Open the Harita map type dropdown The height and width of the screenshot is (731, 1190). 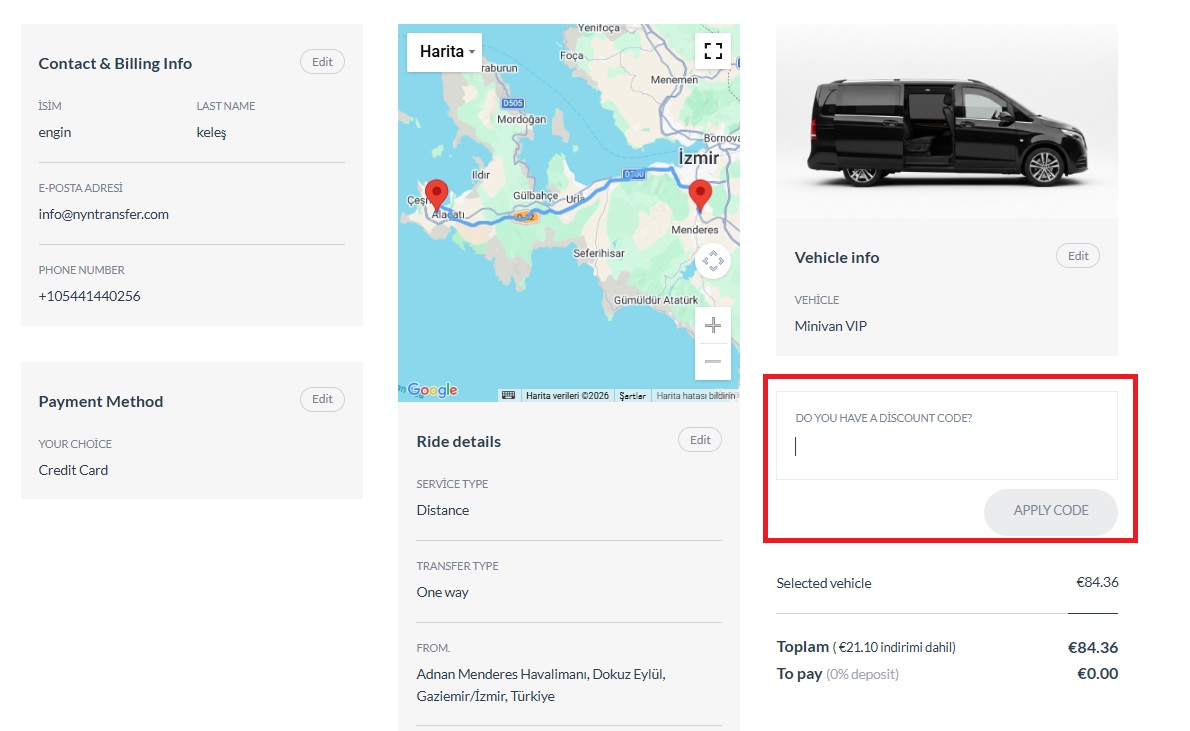[x=445, y=52]
